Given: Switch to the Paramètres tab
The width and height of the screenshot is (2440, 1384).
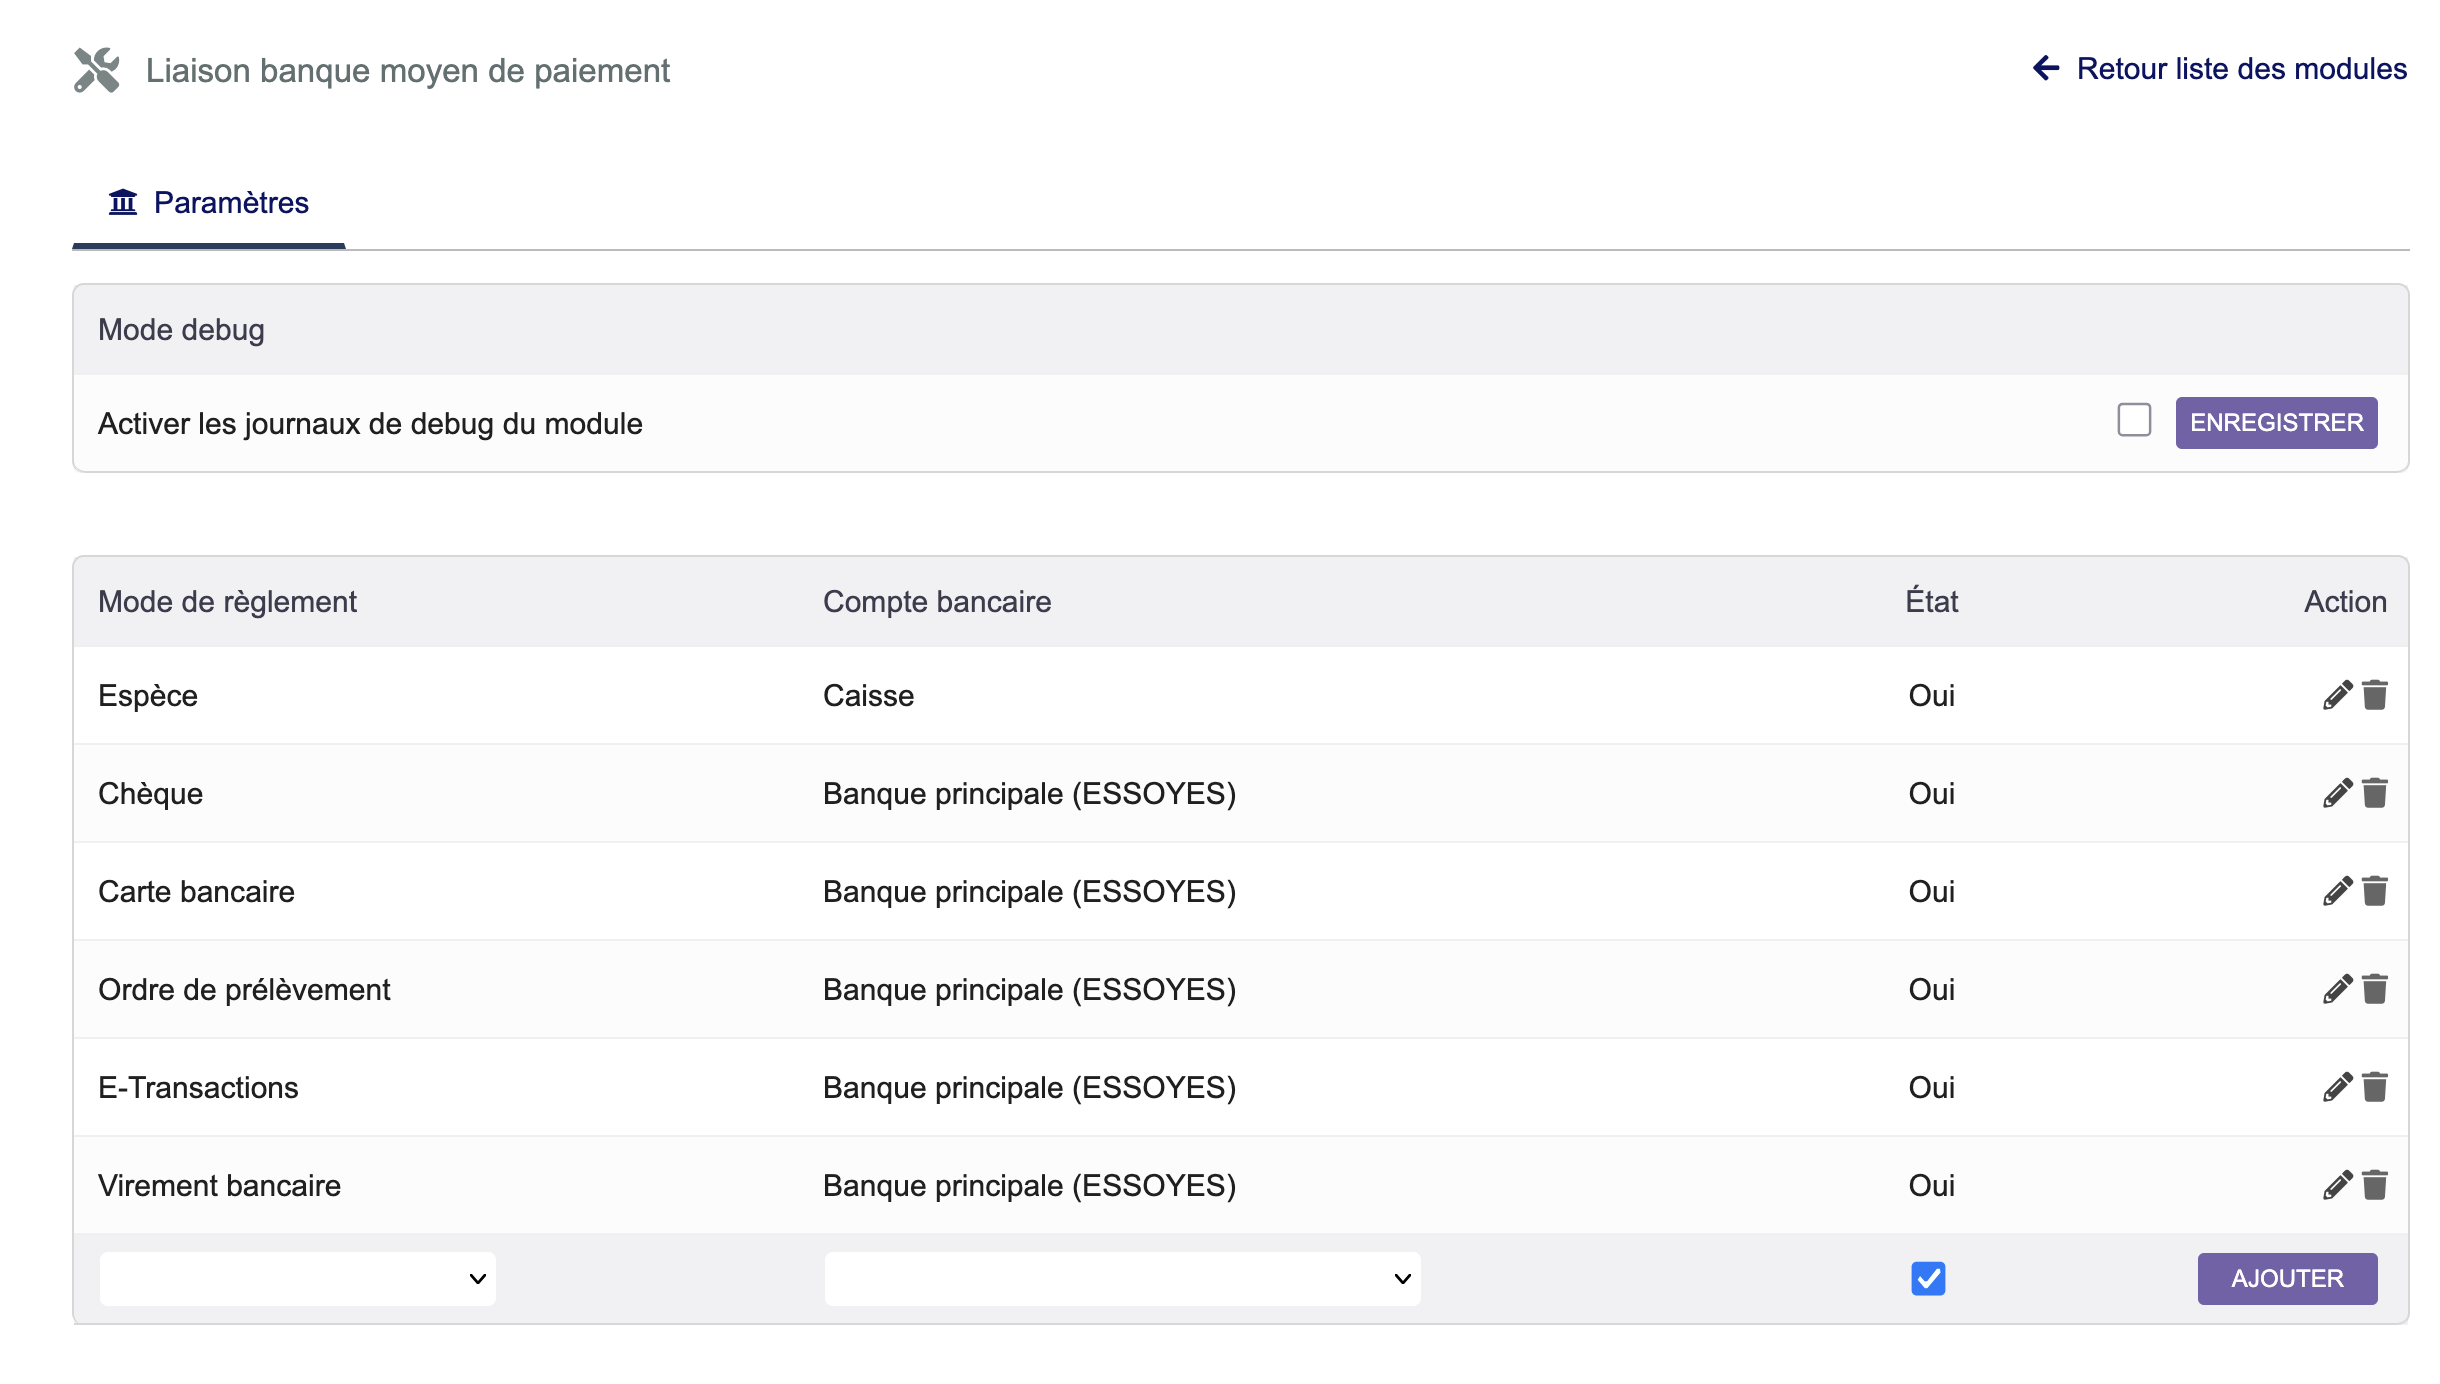Looking at the screenshot, I should tap(209, 203).
